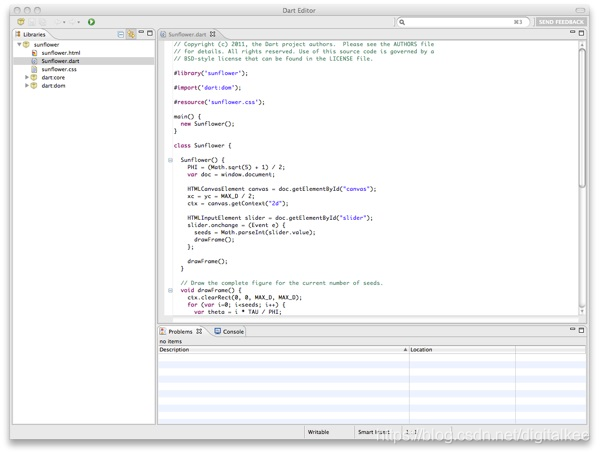
Task: Select the sunflower library item in the tree
Action: coord(46,44)
